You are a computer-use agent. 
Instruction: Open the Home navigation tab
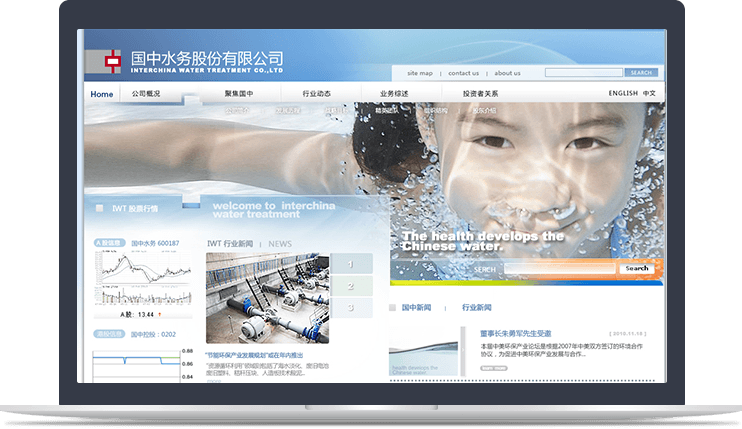point(102,94)
